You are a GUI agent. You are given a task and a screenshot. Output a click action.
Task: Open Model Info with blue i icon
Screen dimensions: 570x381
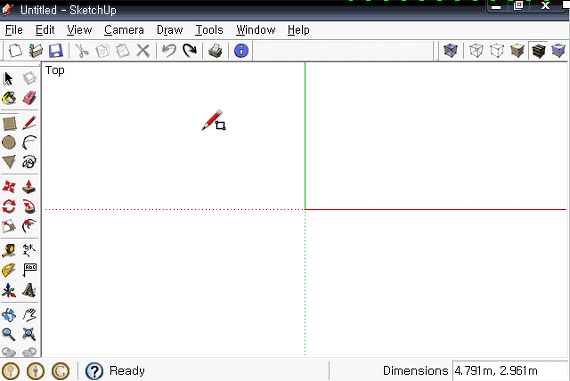point(241,51)
